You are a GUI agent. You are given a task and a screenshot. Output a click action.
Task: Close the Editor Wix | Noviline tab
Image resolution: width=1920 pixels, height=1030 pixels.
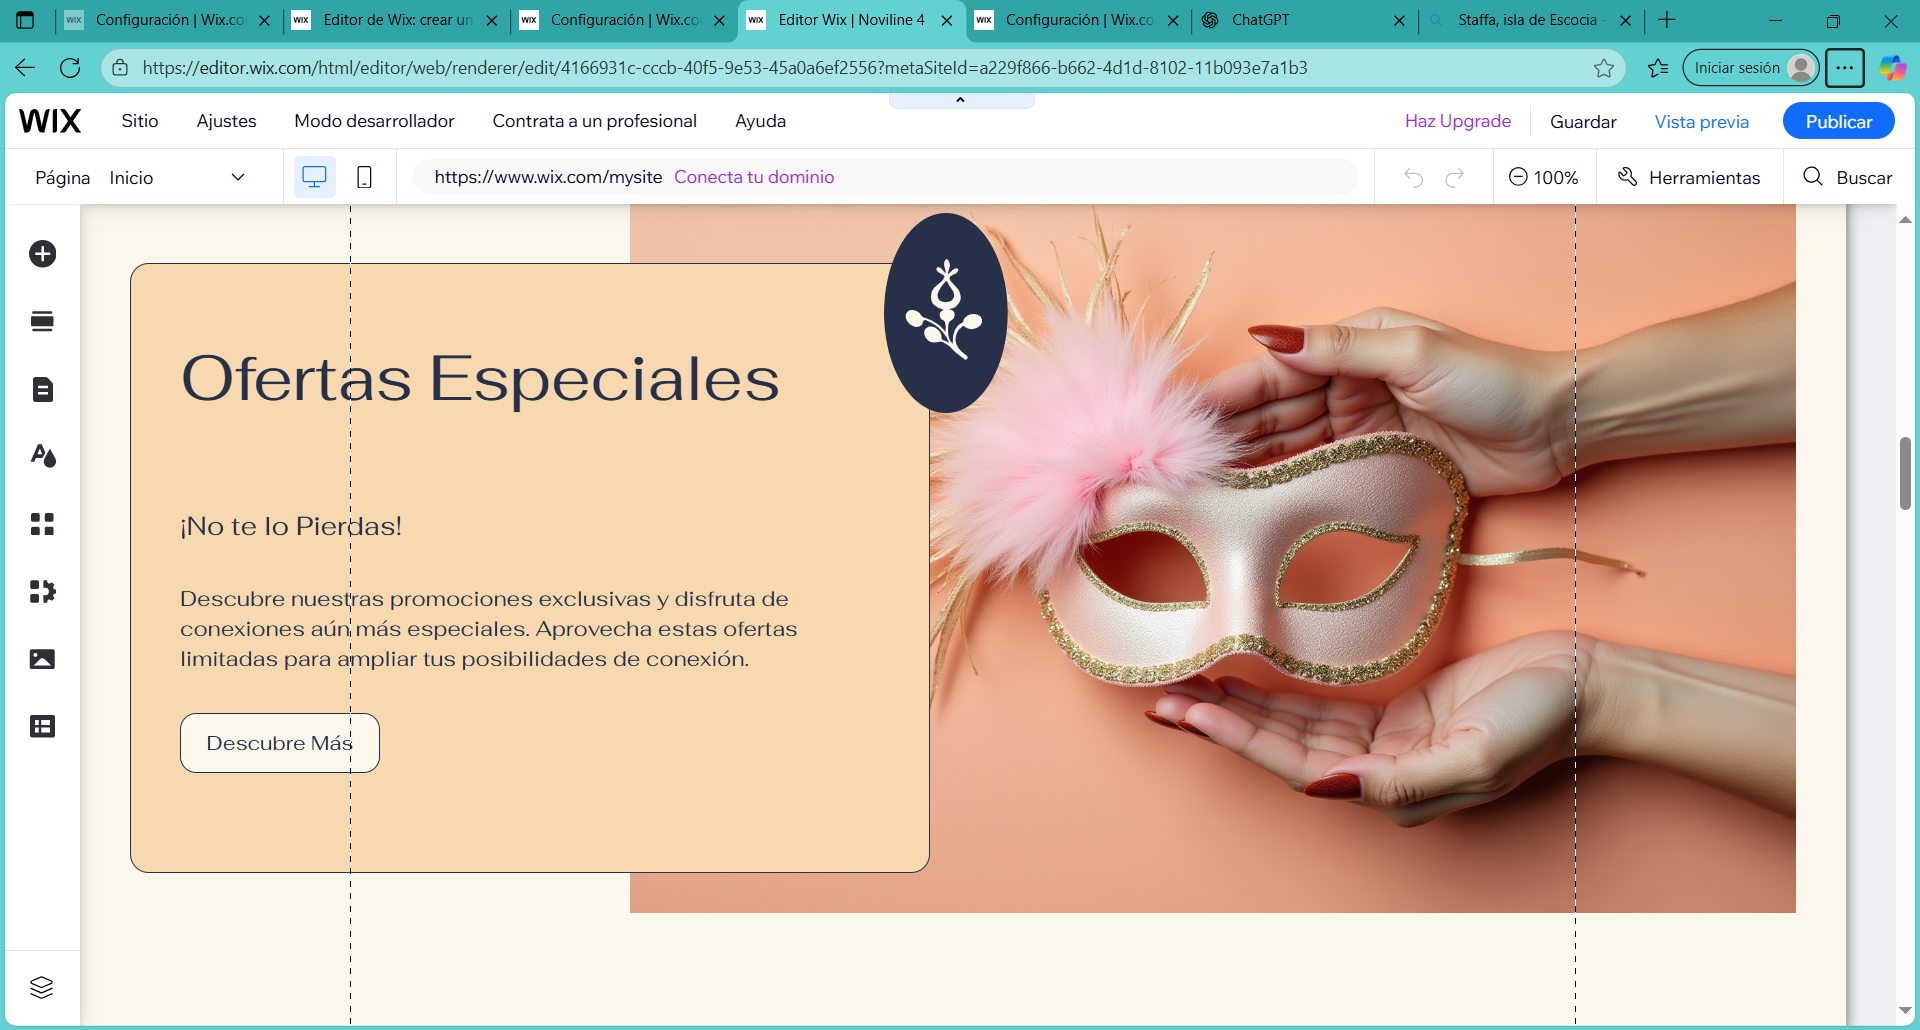click(x=946, y=20)
